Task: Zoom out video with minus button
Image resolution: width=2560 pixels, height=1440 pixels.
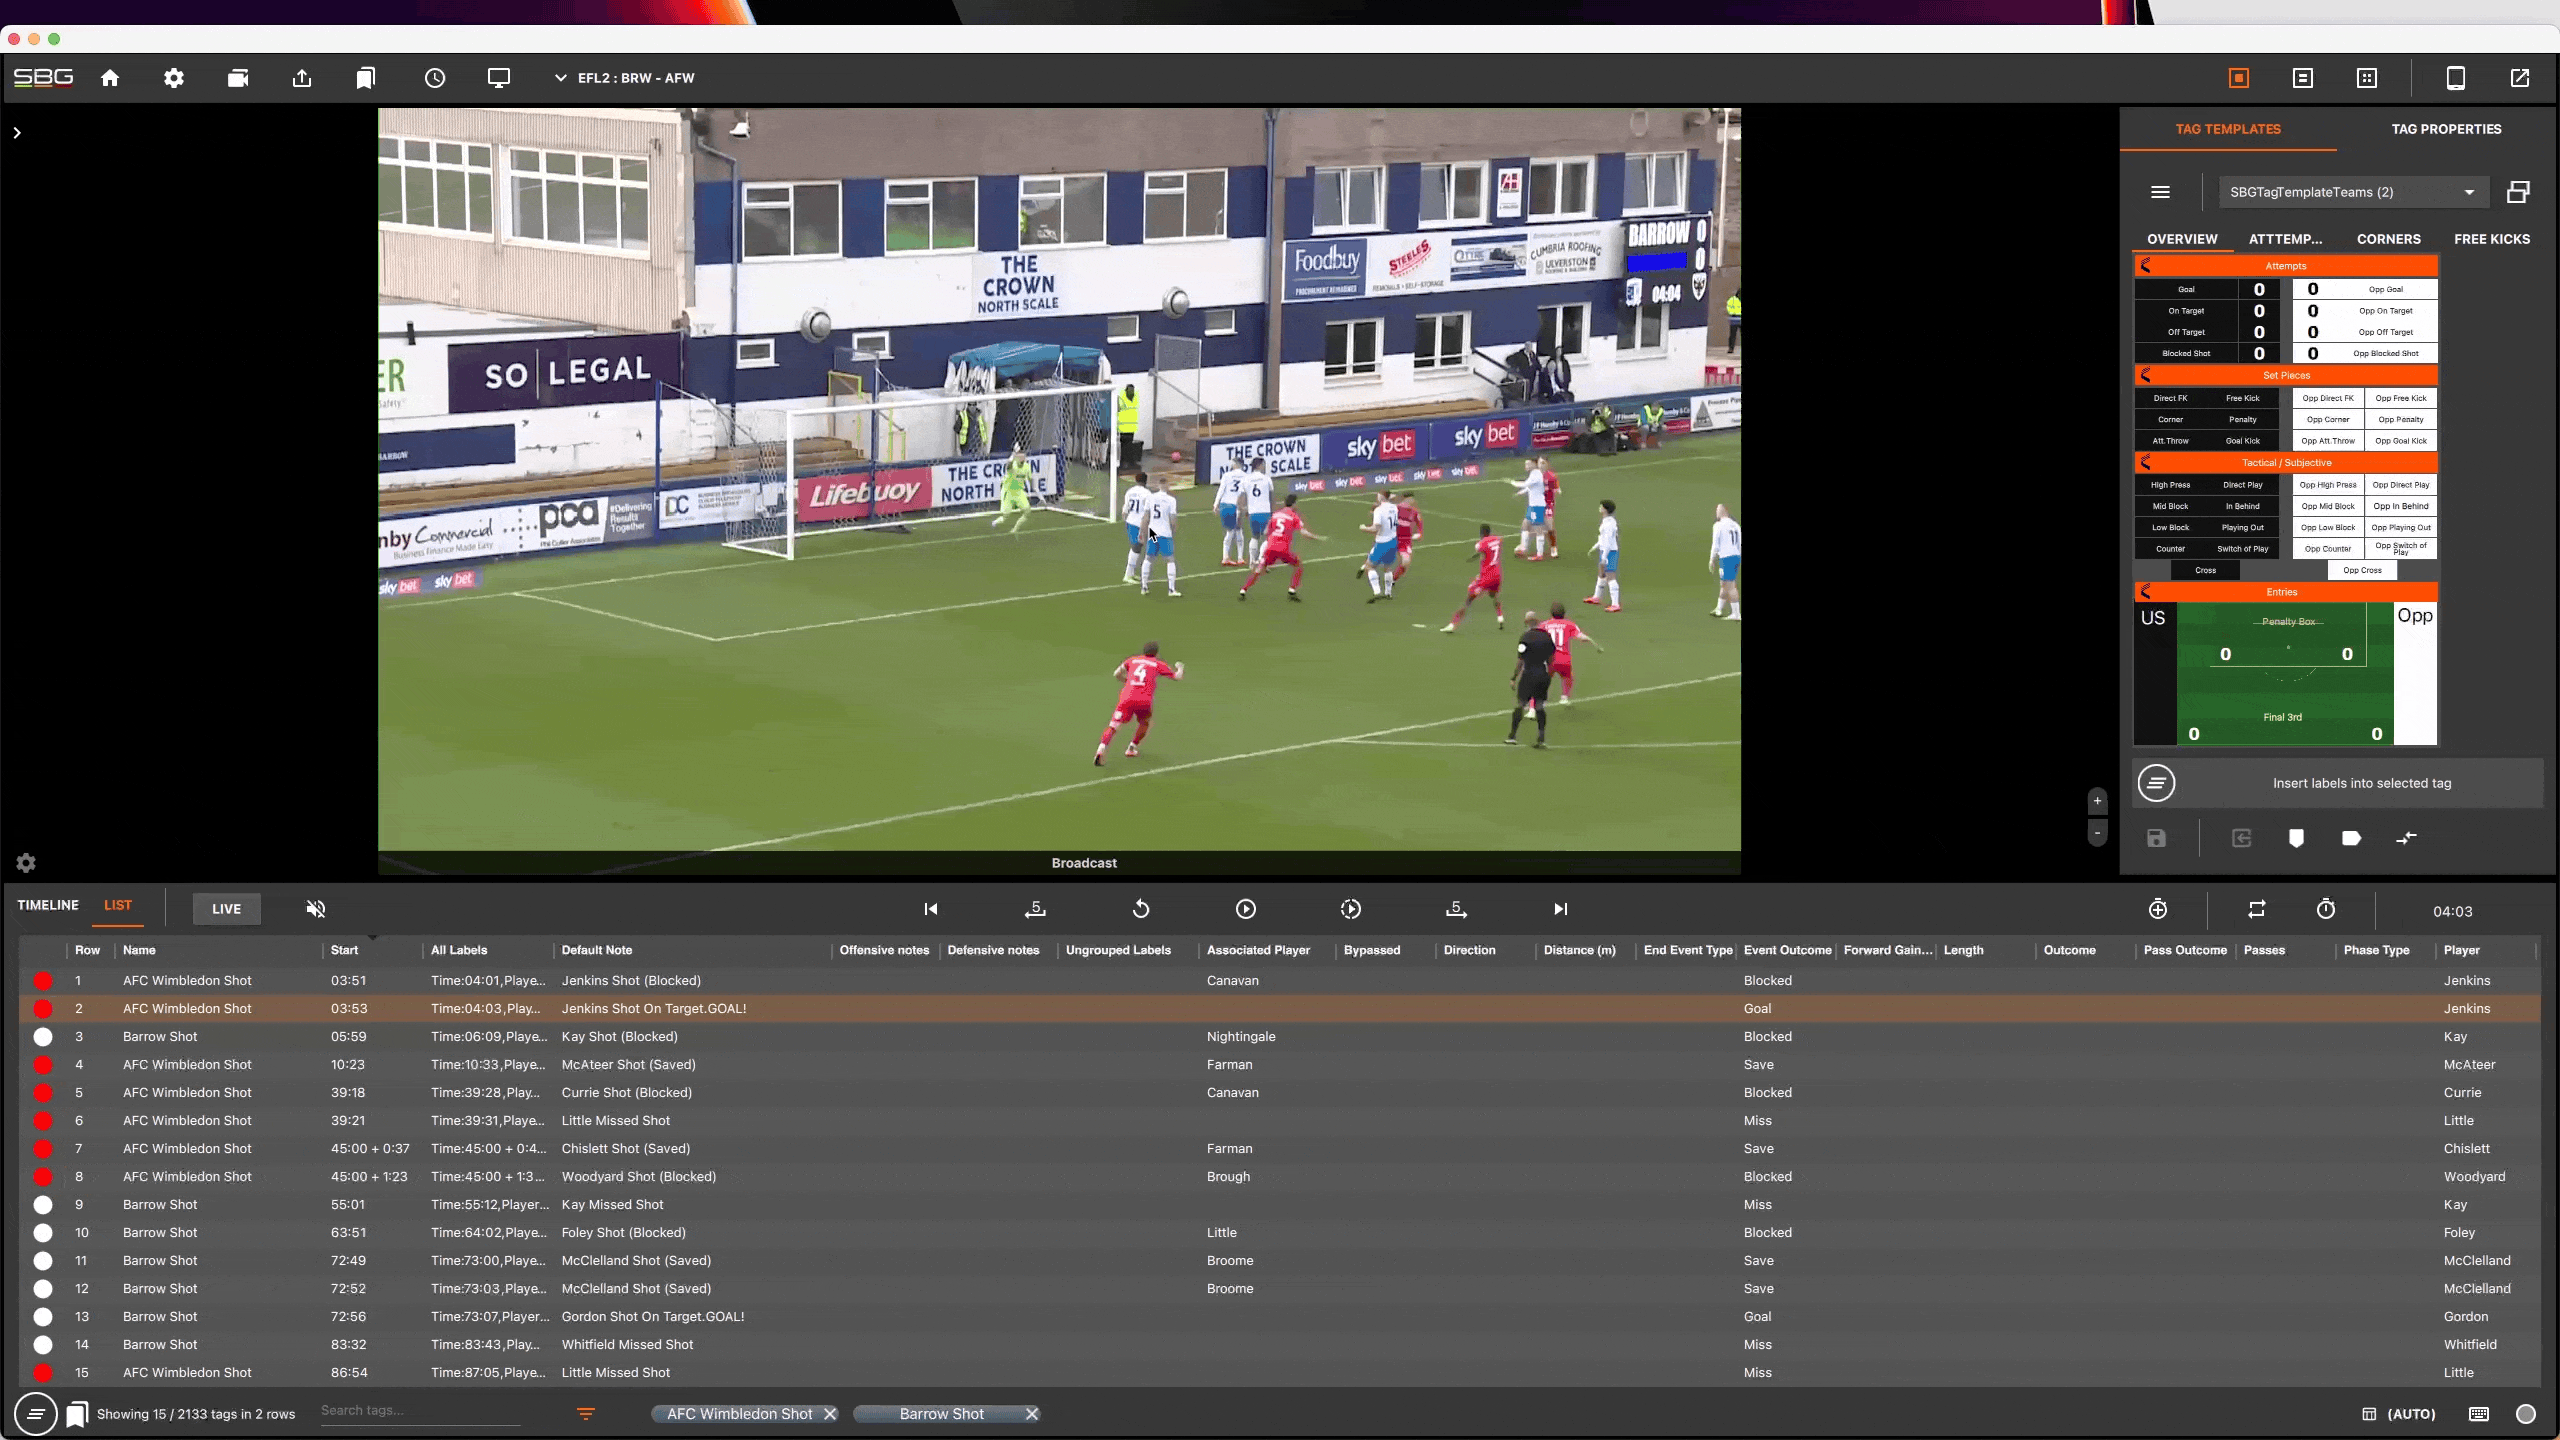Action: tap(2097, 833)
